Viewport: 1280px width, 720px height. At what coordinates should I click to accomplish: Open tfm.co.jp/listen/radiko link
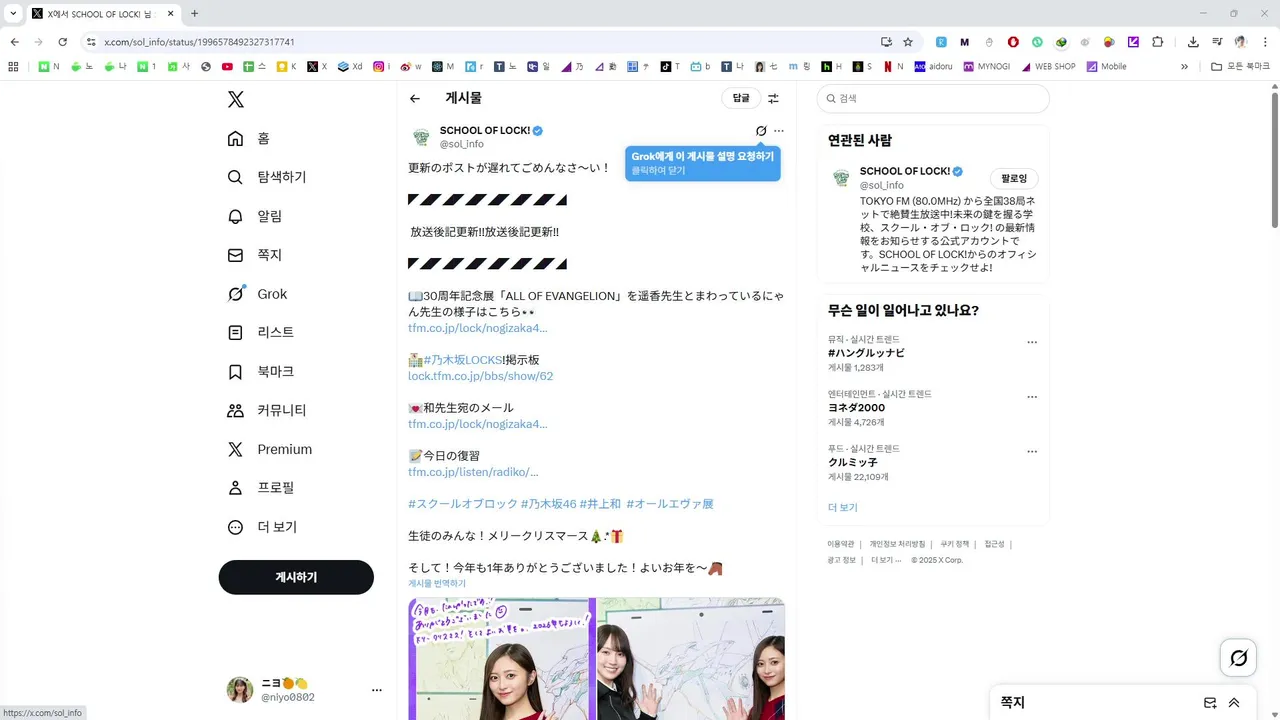coord(473,472)
